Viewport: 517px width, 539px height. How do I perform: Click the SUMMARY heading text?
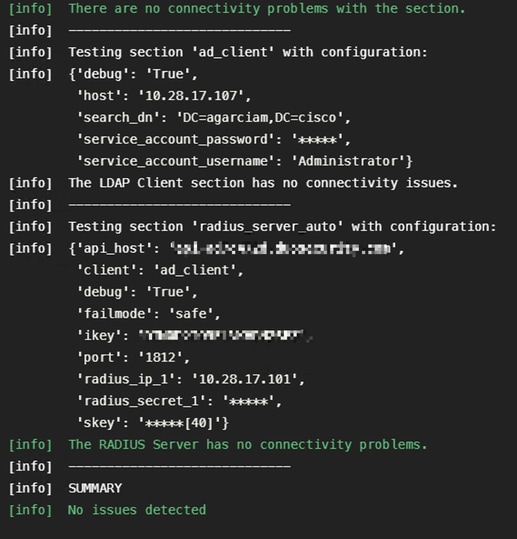tap(95, 488)
